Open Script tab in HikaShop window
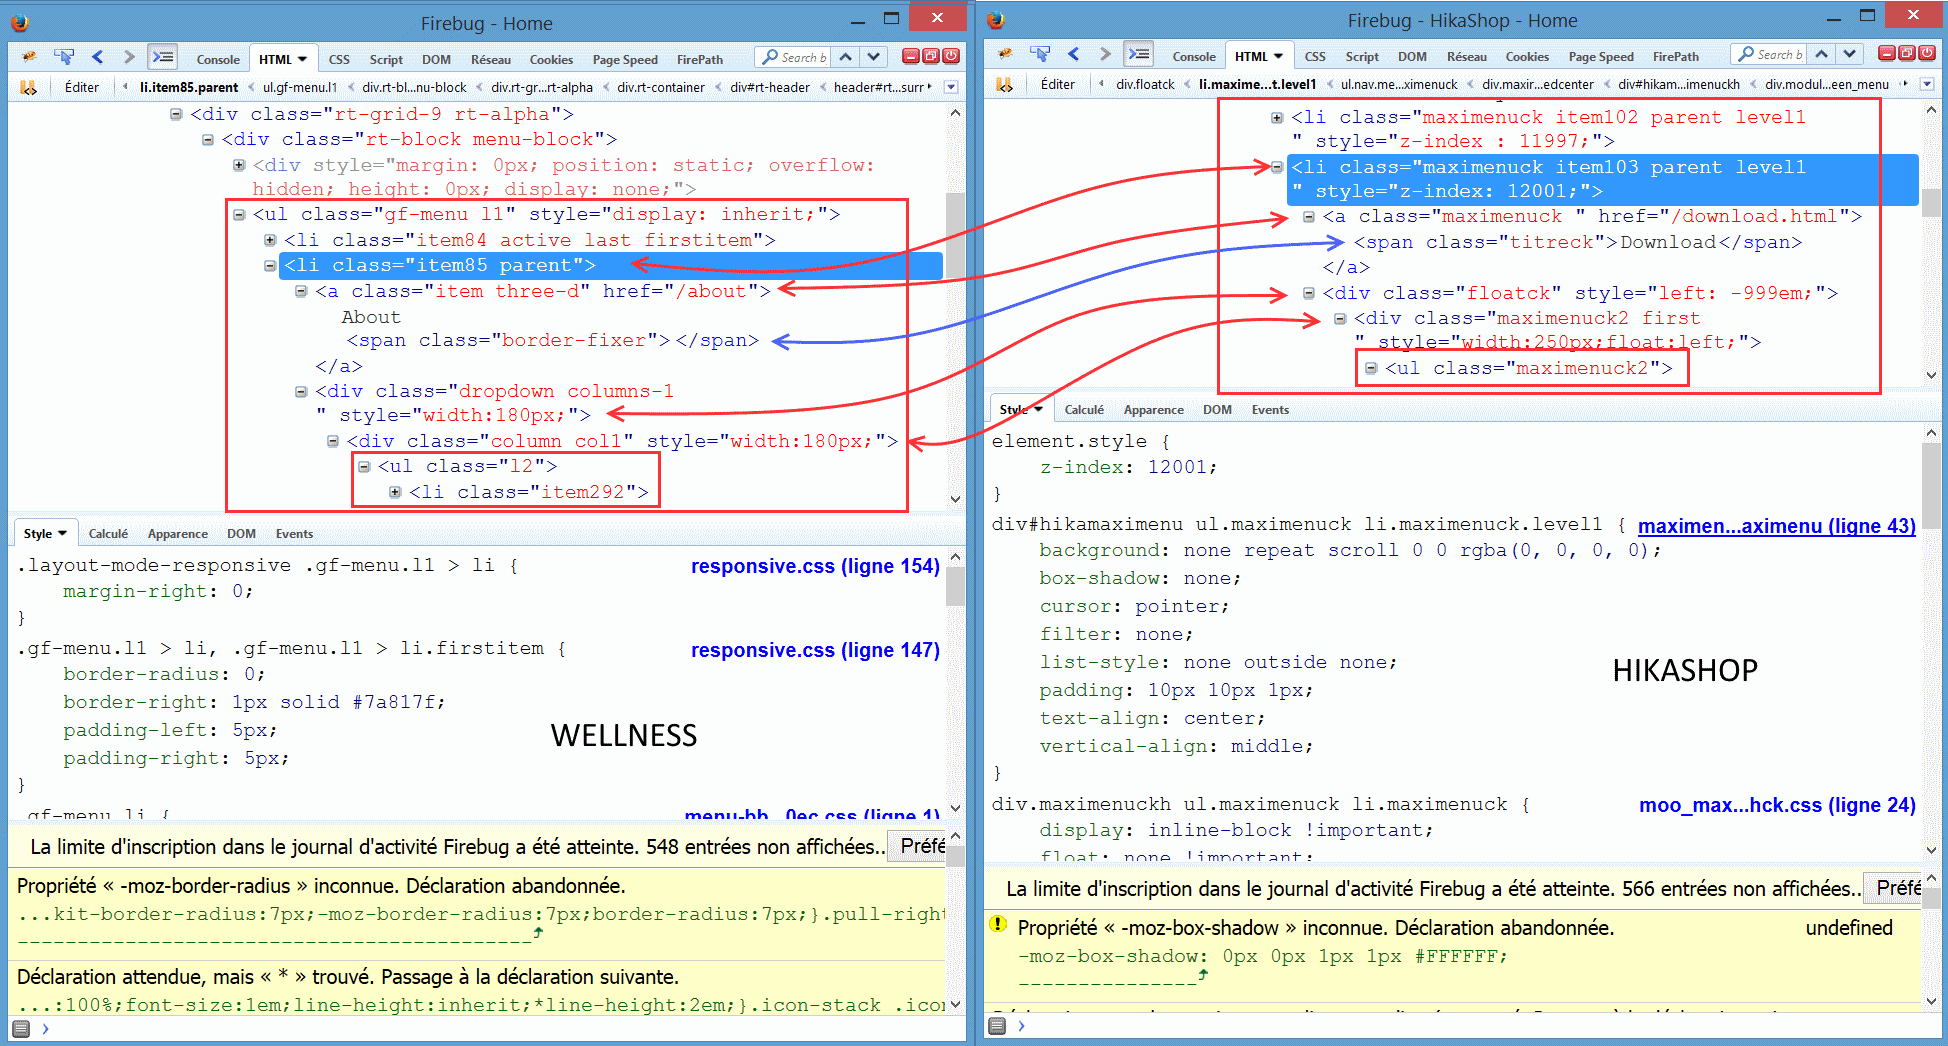The image size is (1948, 1046). (1362, 57)
